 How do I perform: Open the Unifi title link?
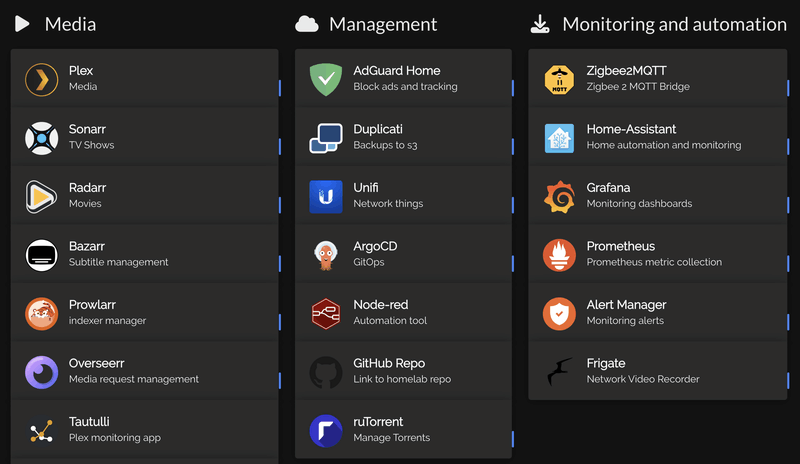(x=366, y=188)
